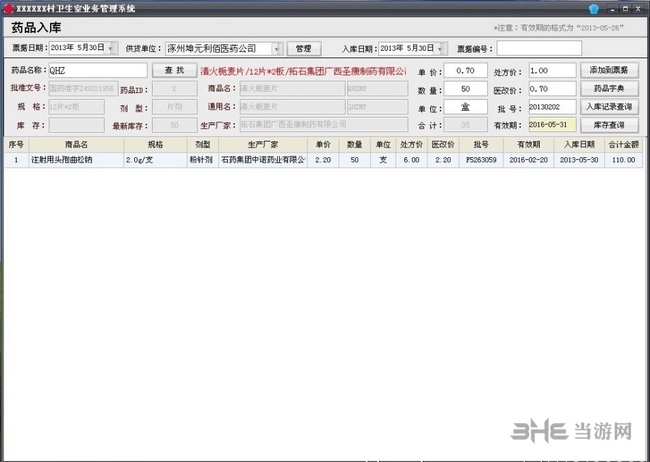This screenshot has height=462, width=650.
Task: Open the 供货单位 supplier dropdown arrow
Action: point(277,49)
